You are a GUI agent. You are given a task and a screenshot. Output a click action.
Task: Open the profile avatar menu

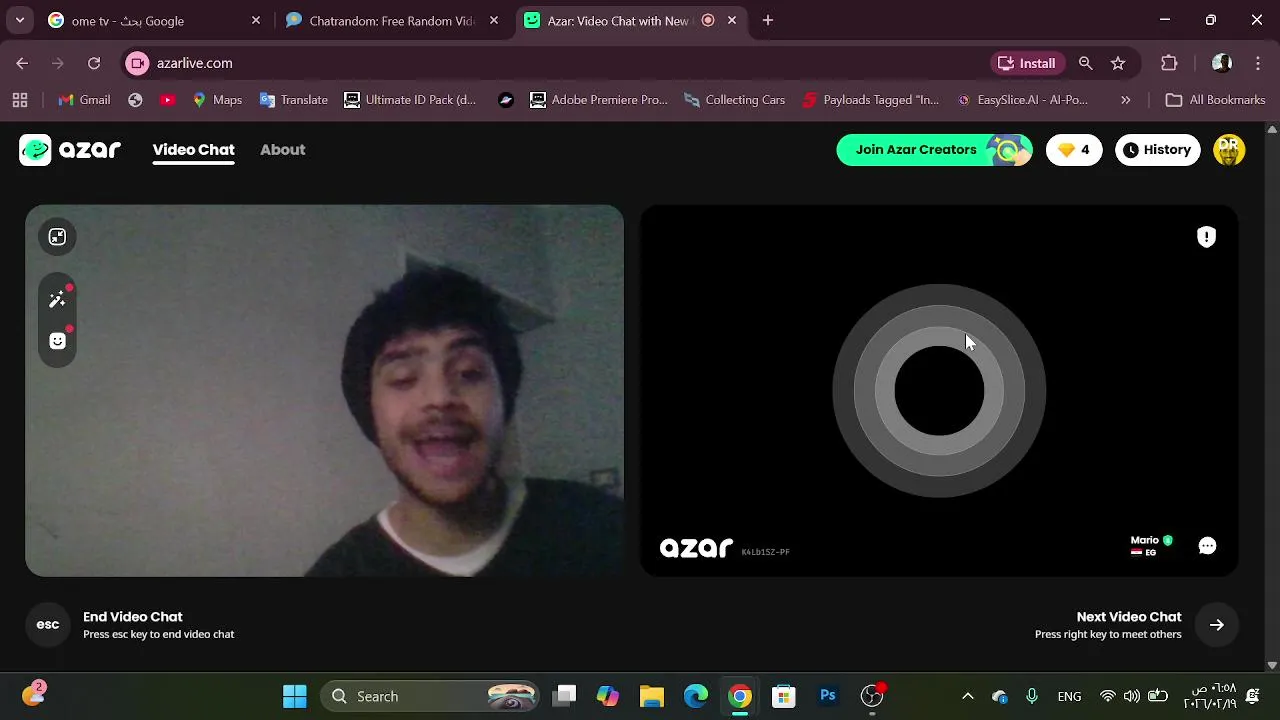pyautogui.click(x=1229, y=150)
